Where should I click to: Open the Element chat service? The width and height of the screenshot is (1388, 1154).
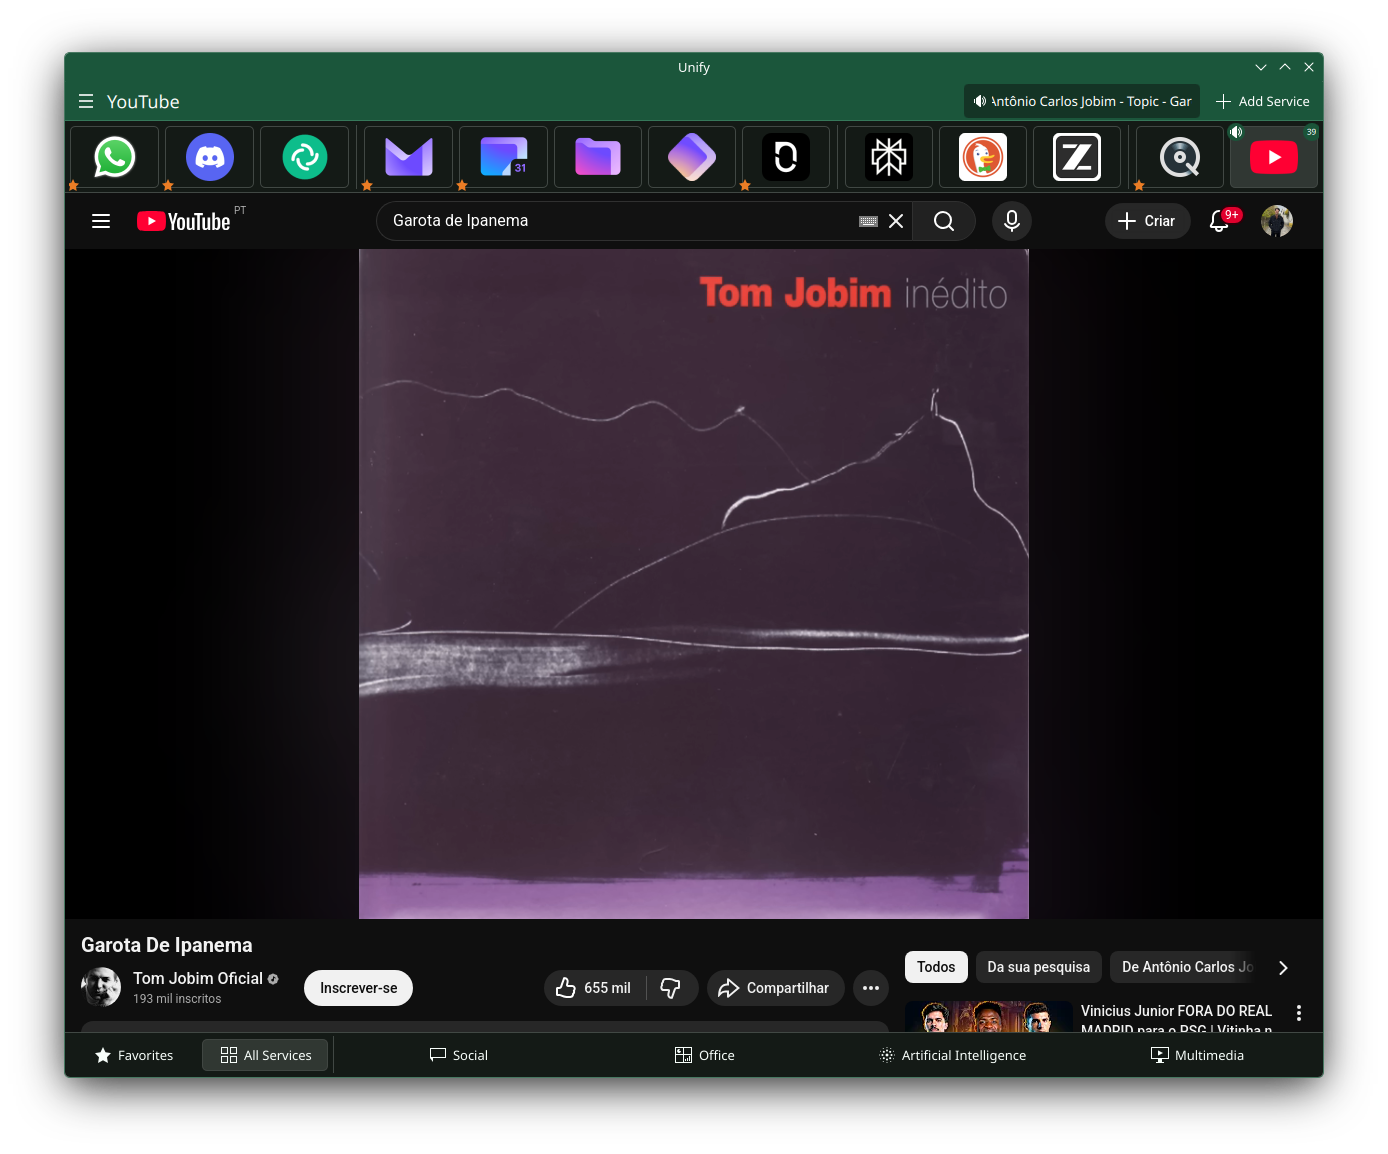[305, 157]
